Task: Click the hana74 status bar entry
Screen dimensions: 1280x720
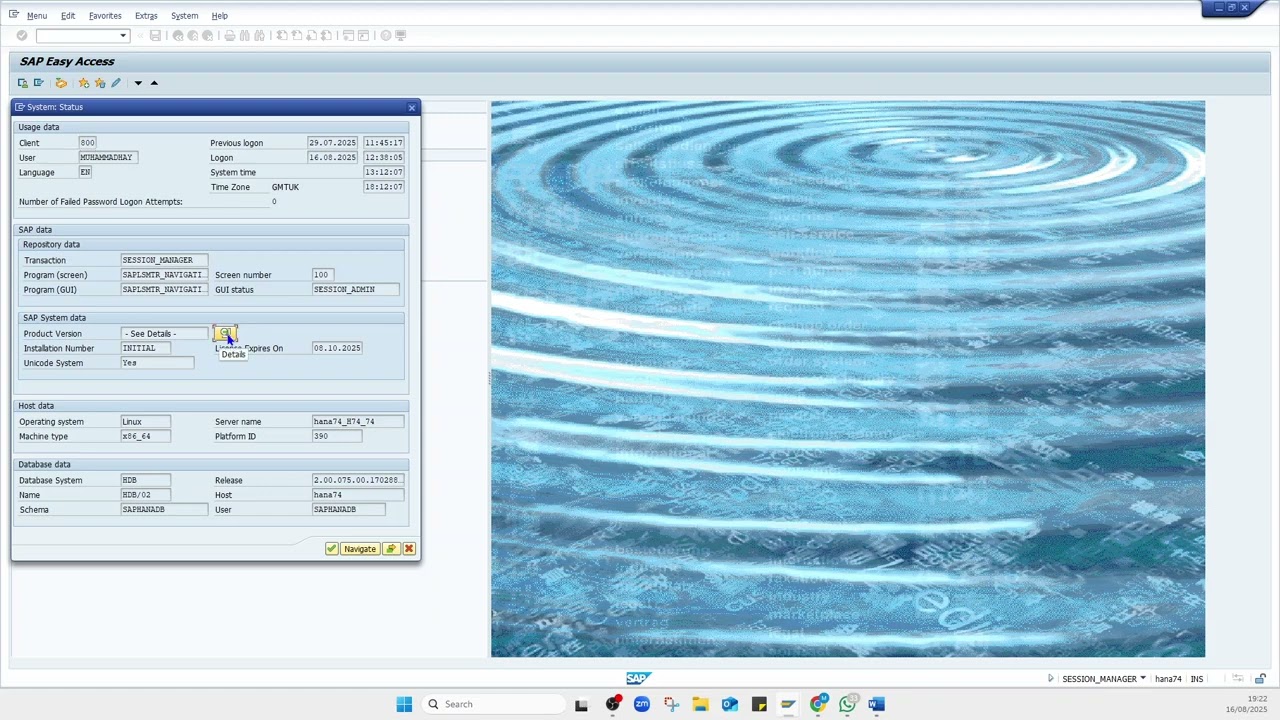Action: (1168, 679)
